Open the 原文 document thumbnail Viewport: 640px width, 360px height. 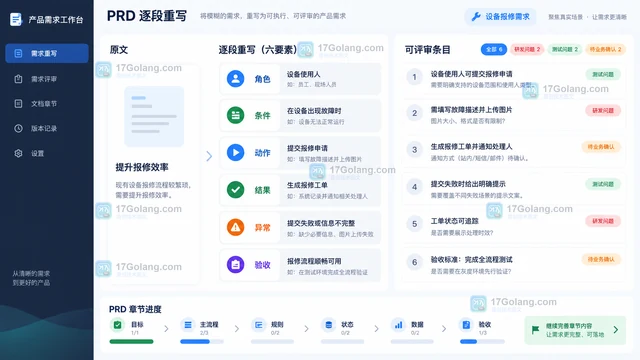(x=154, y=116)
